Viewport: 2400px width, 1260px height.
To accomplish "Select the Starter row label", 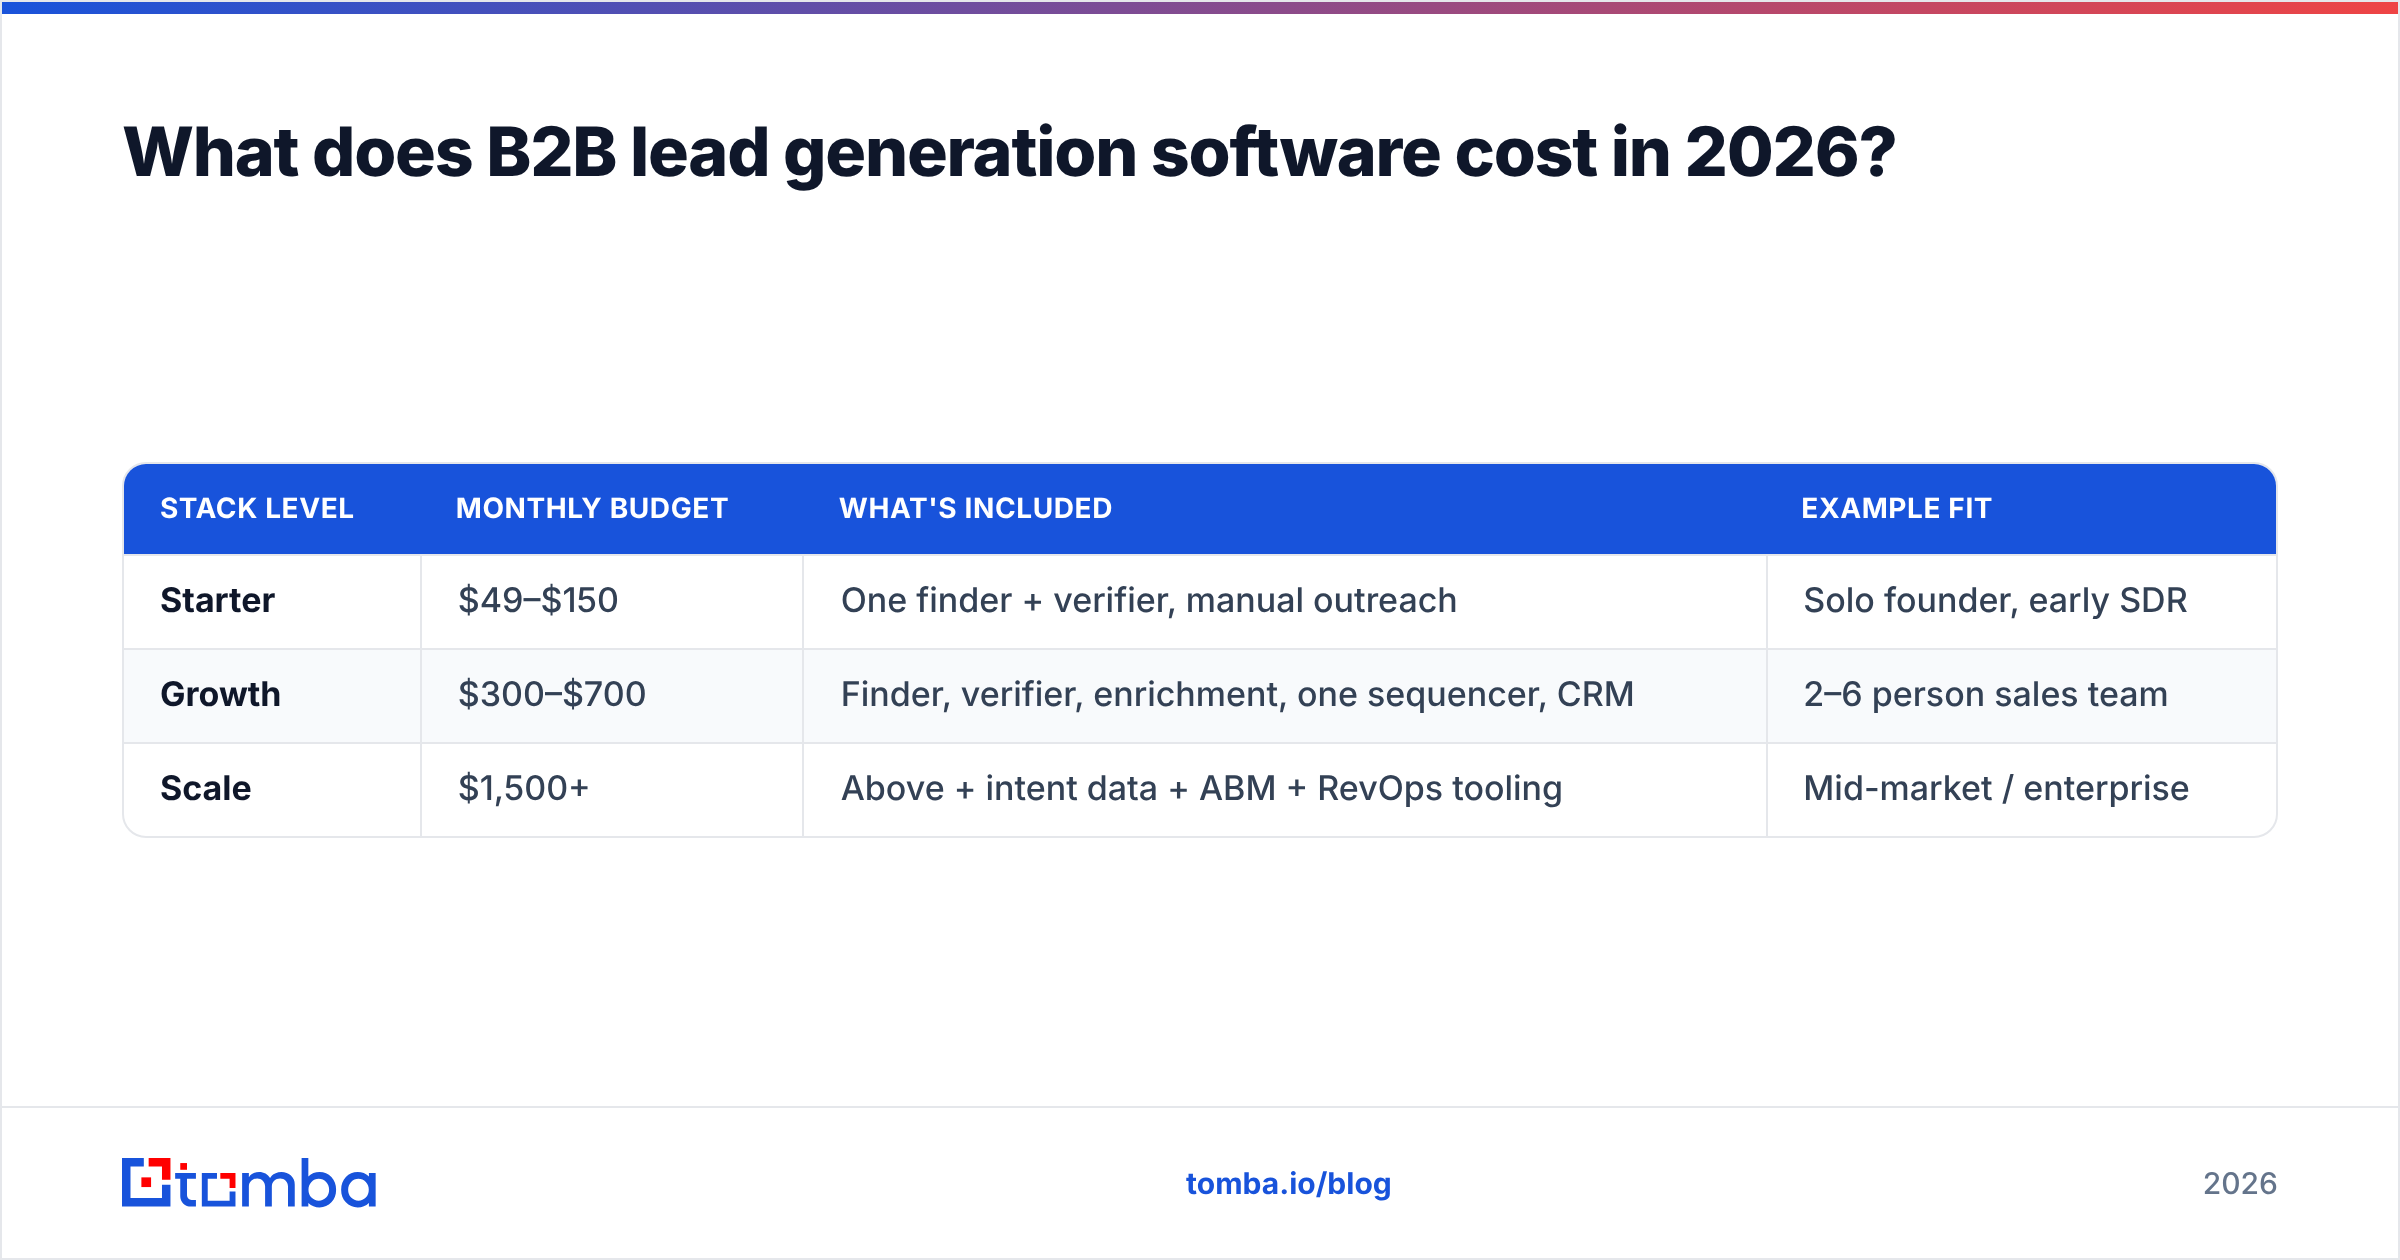I will (x=217, y=600).
